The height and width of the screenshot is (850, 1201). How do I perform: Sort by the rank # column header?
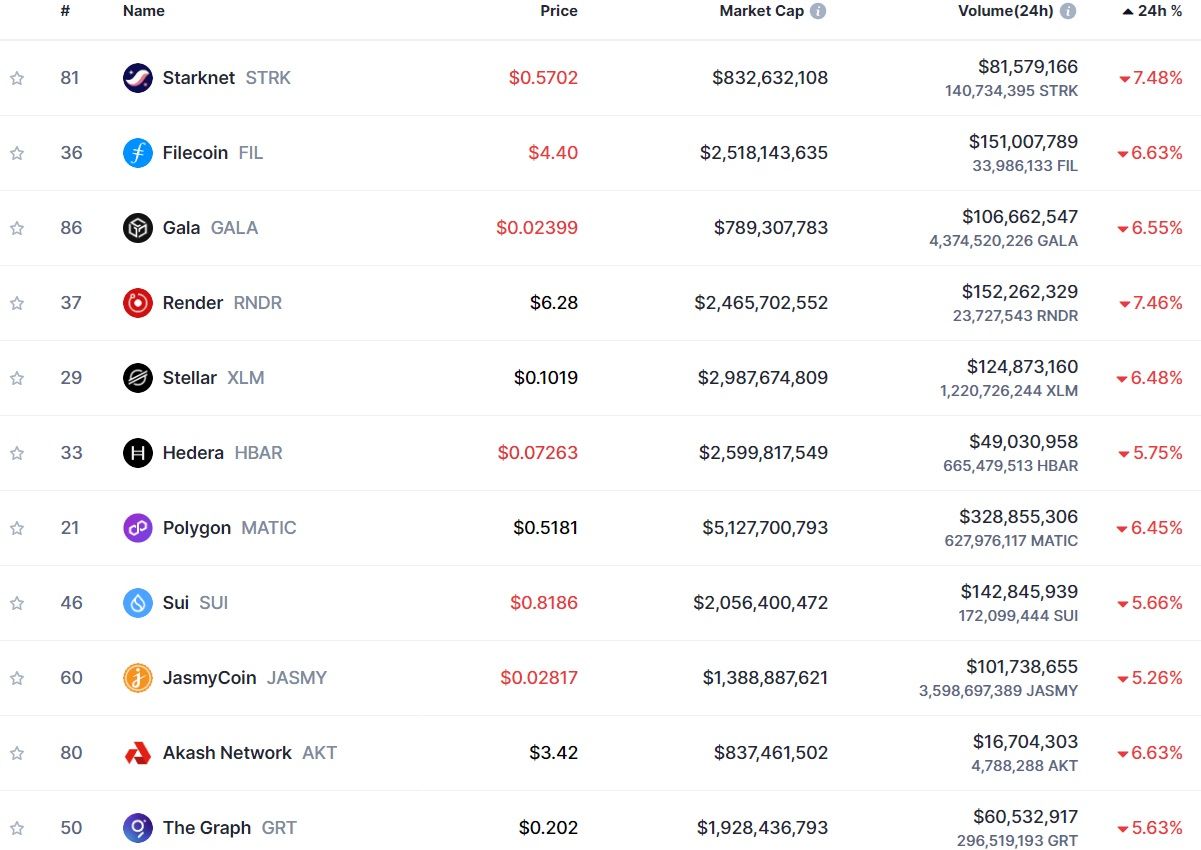tap(65, 11)
